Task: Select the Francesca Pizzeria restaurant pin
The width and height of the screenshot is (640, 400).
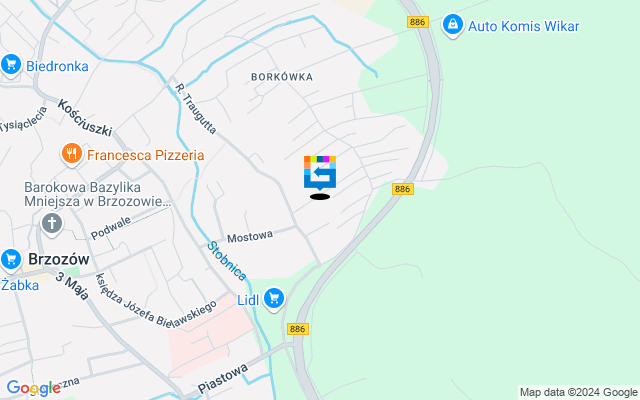Action: 72,155
